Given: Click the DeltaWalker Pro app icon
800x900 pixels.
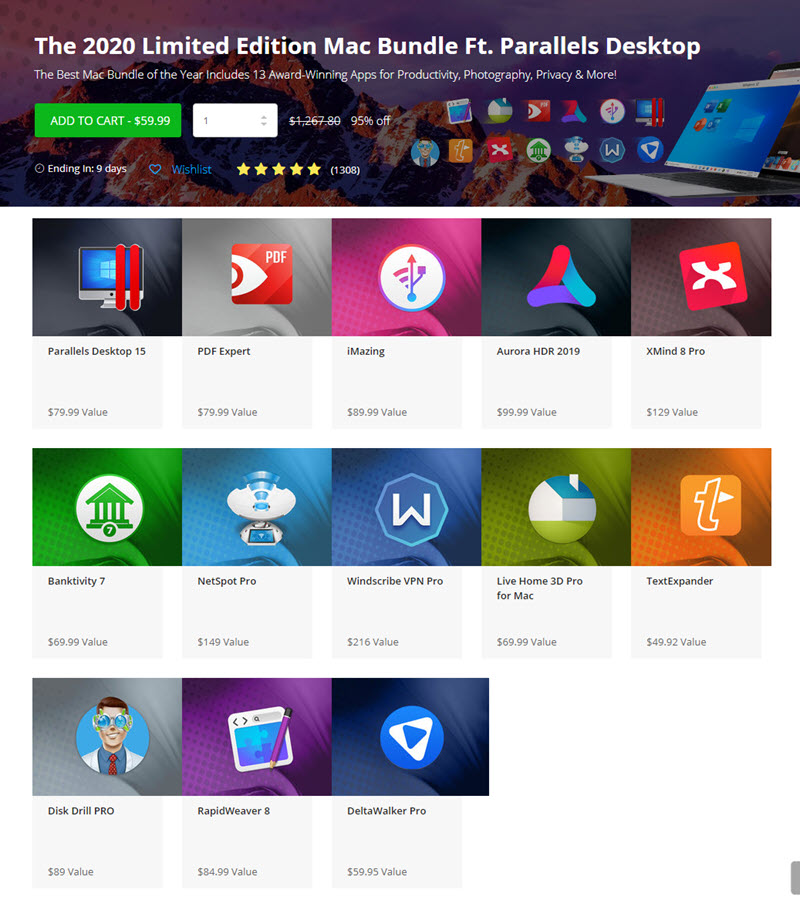Looking at the screenshot, I should point(411,737).
